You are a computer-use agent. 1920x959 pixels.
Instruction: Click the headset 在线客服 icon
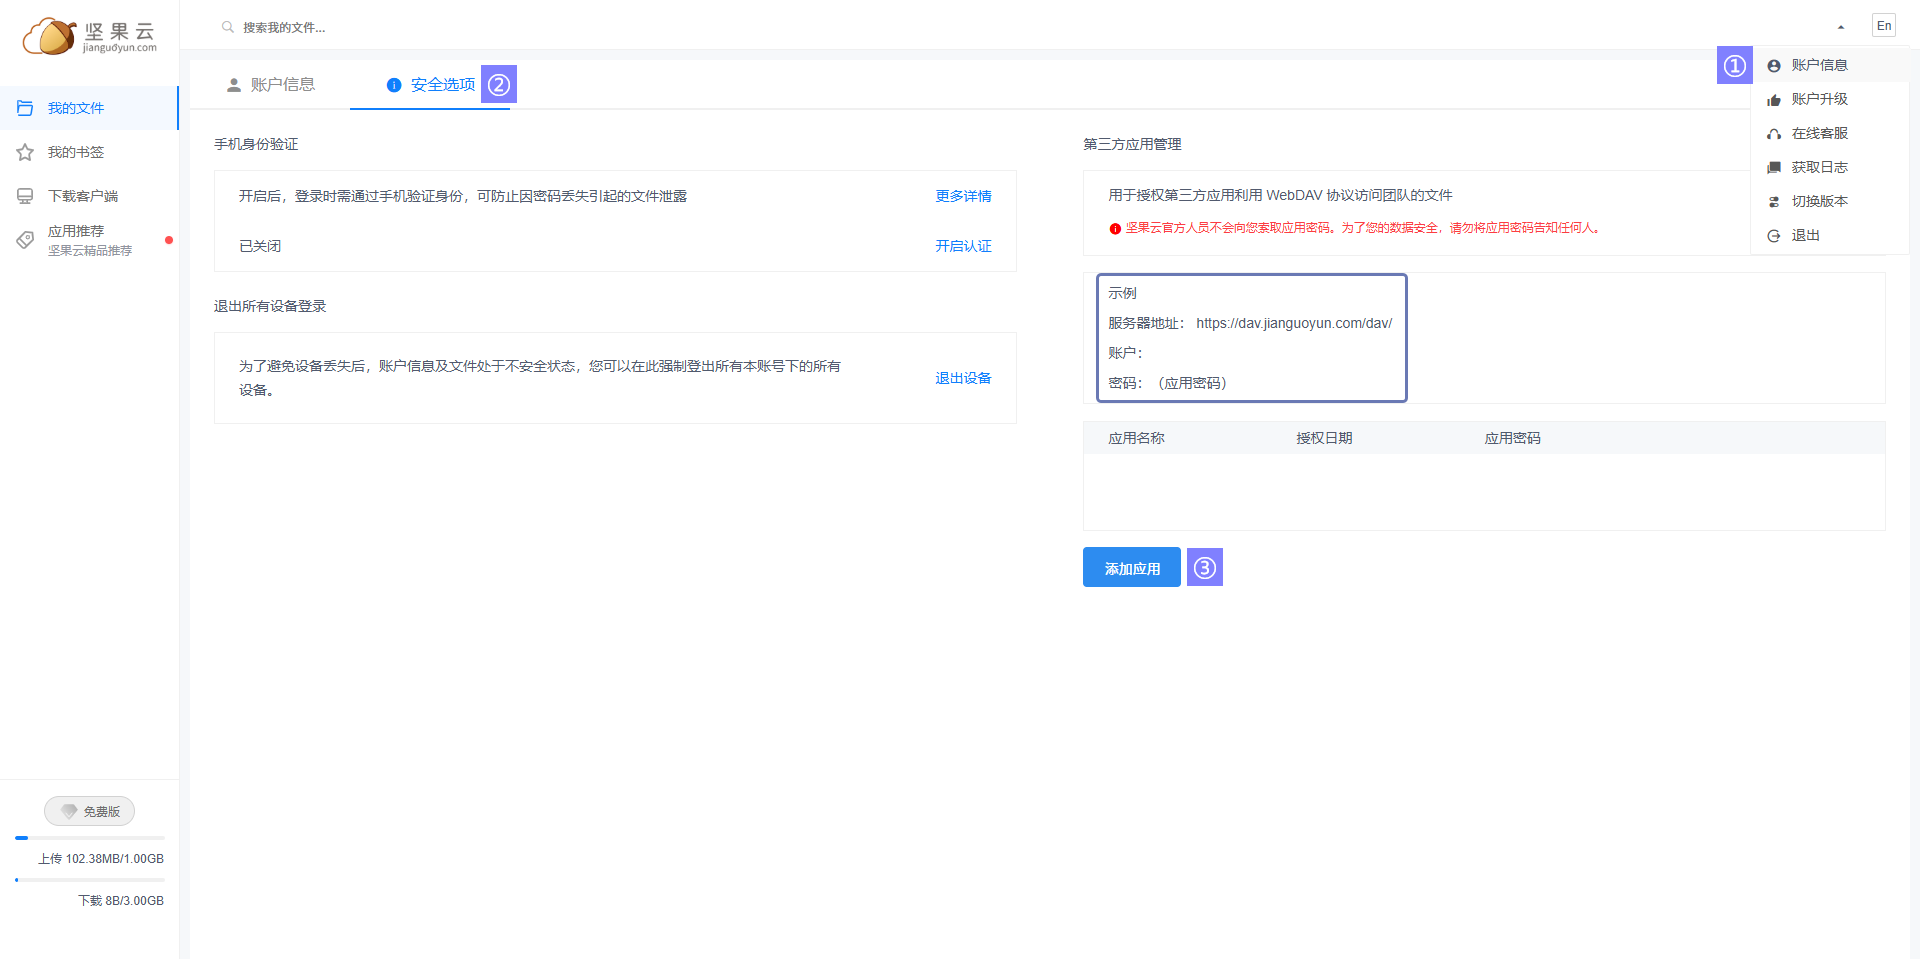[1774, 134]
